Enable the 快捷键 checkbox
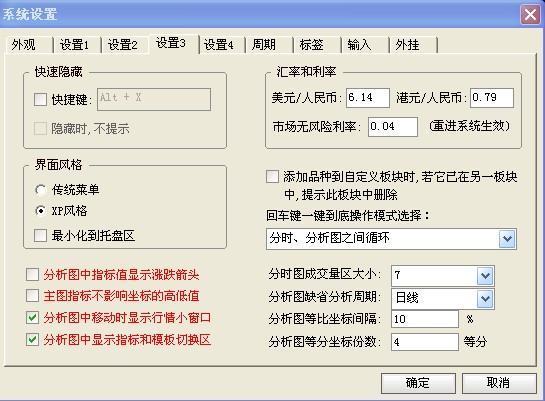This screenshot has height=401, width=545. point(40,100)
